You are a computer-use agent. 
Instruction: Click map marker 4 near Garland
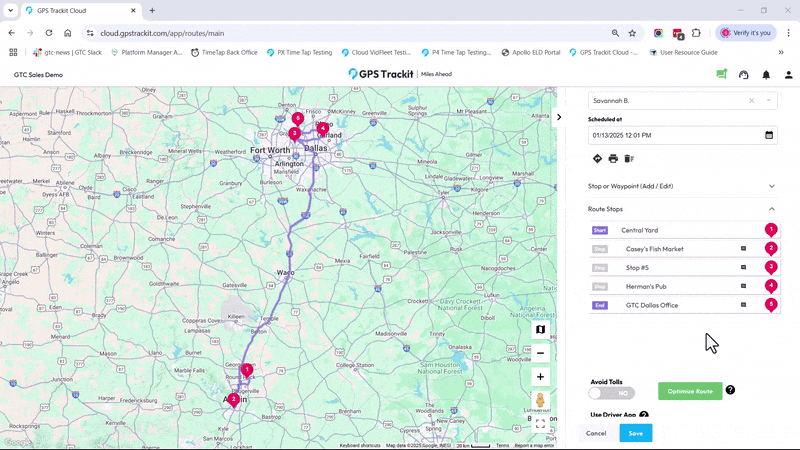(322, 128)
